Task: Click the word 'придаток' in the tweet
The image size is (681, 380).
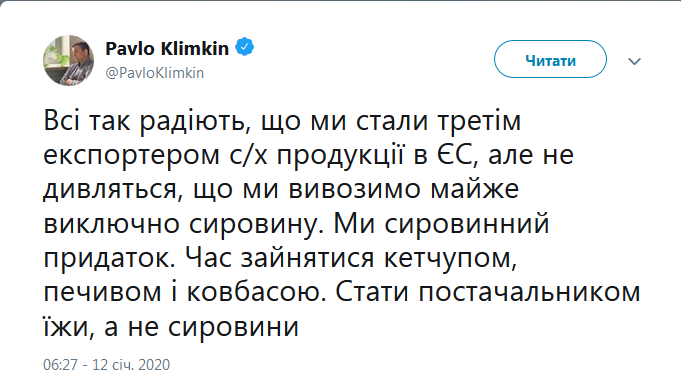Action: pyautogui.click(x=109, y=259)
